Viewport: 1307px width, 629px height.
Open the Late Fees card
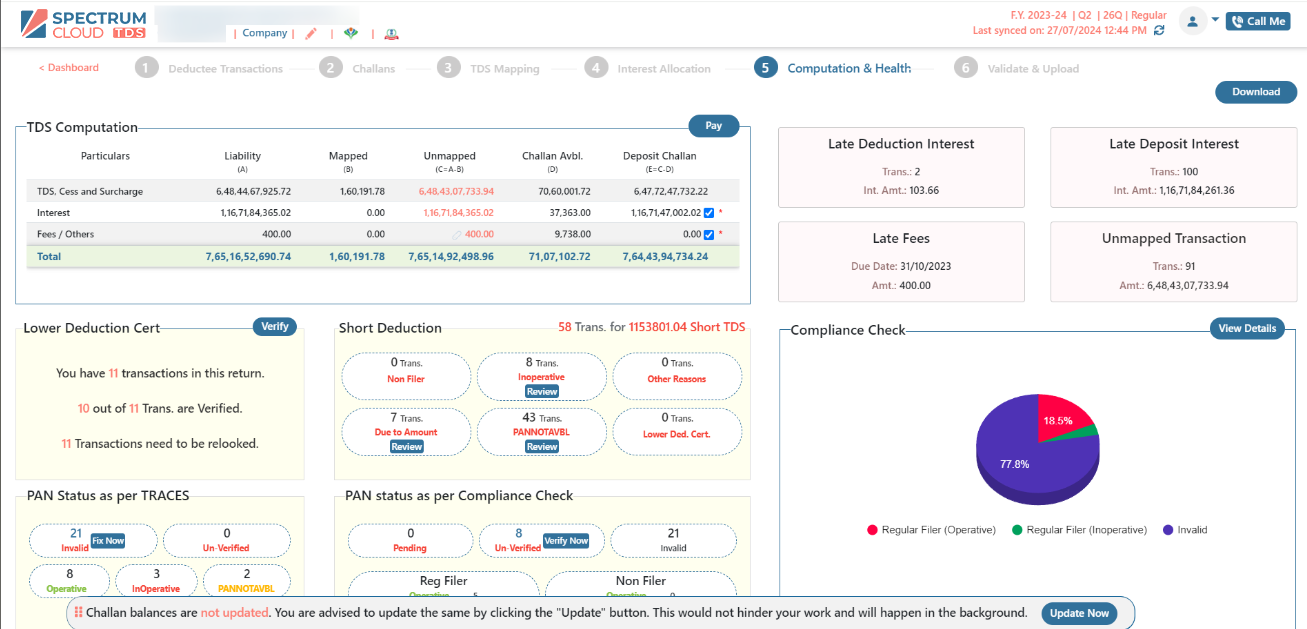point(901,261)
